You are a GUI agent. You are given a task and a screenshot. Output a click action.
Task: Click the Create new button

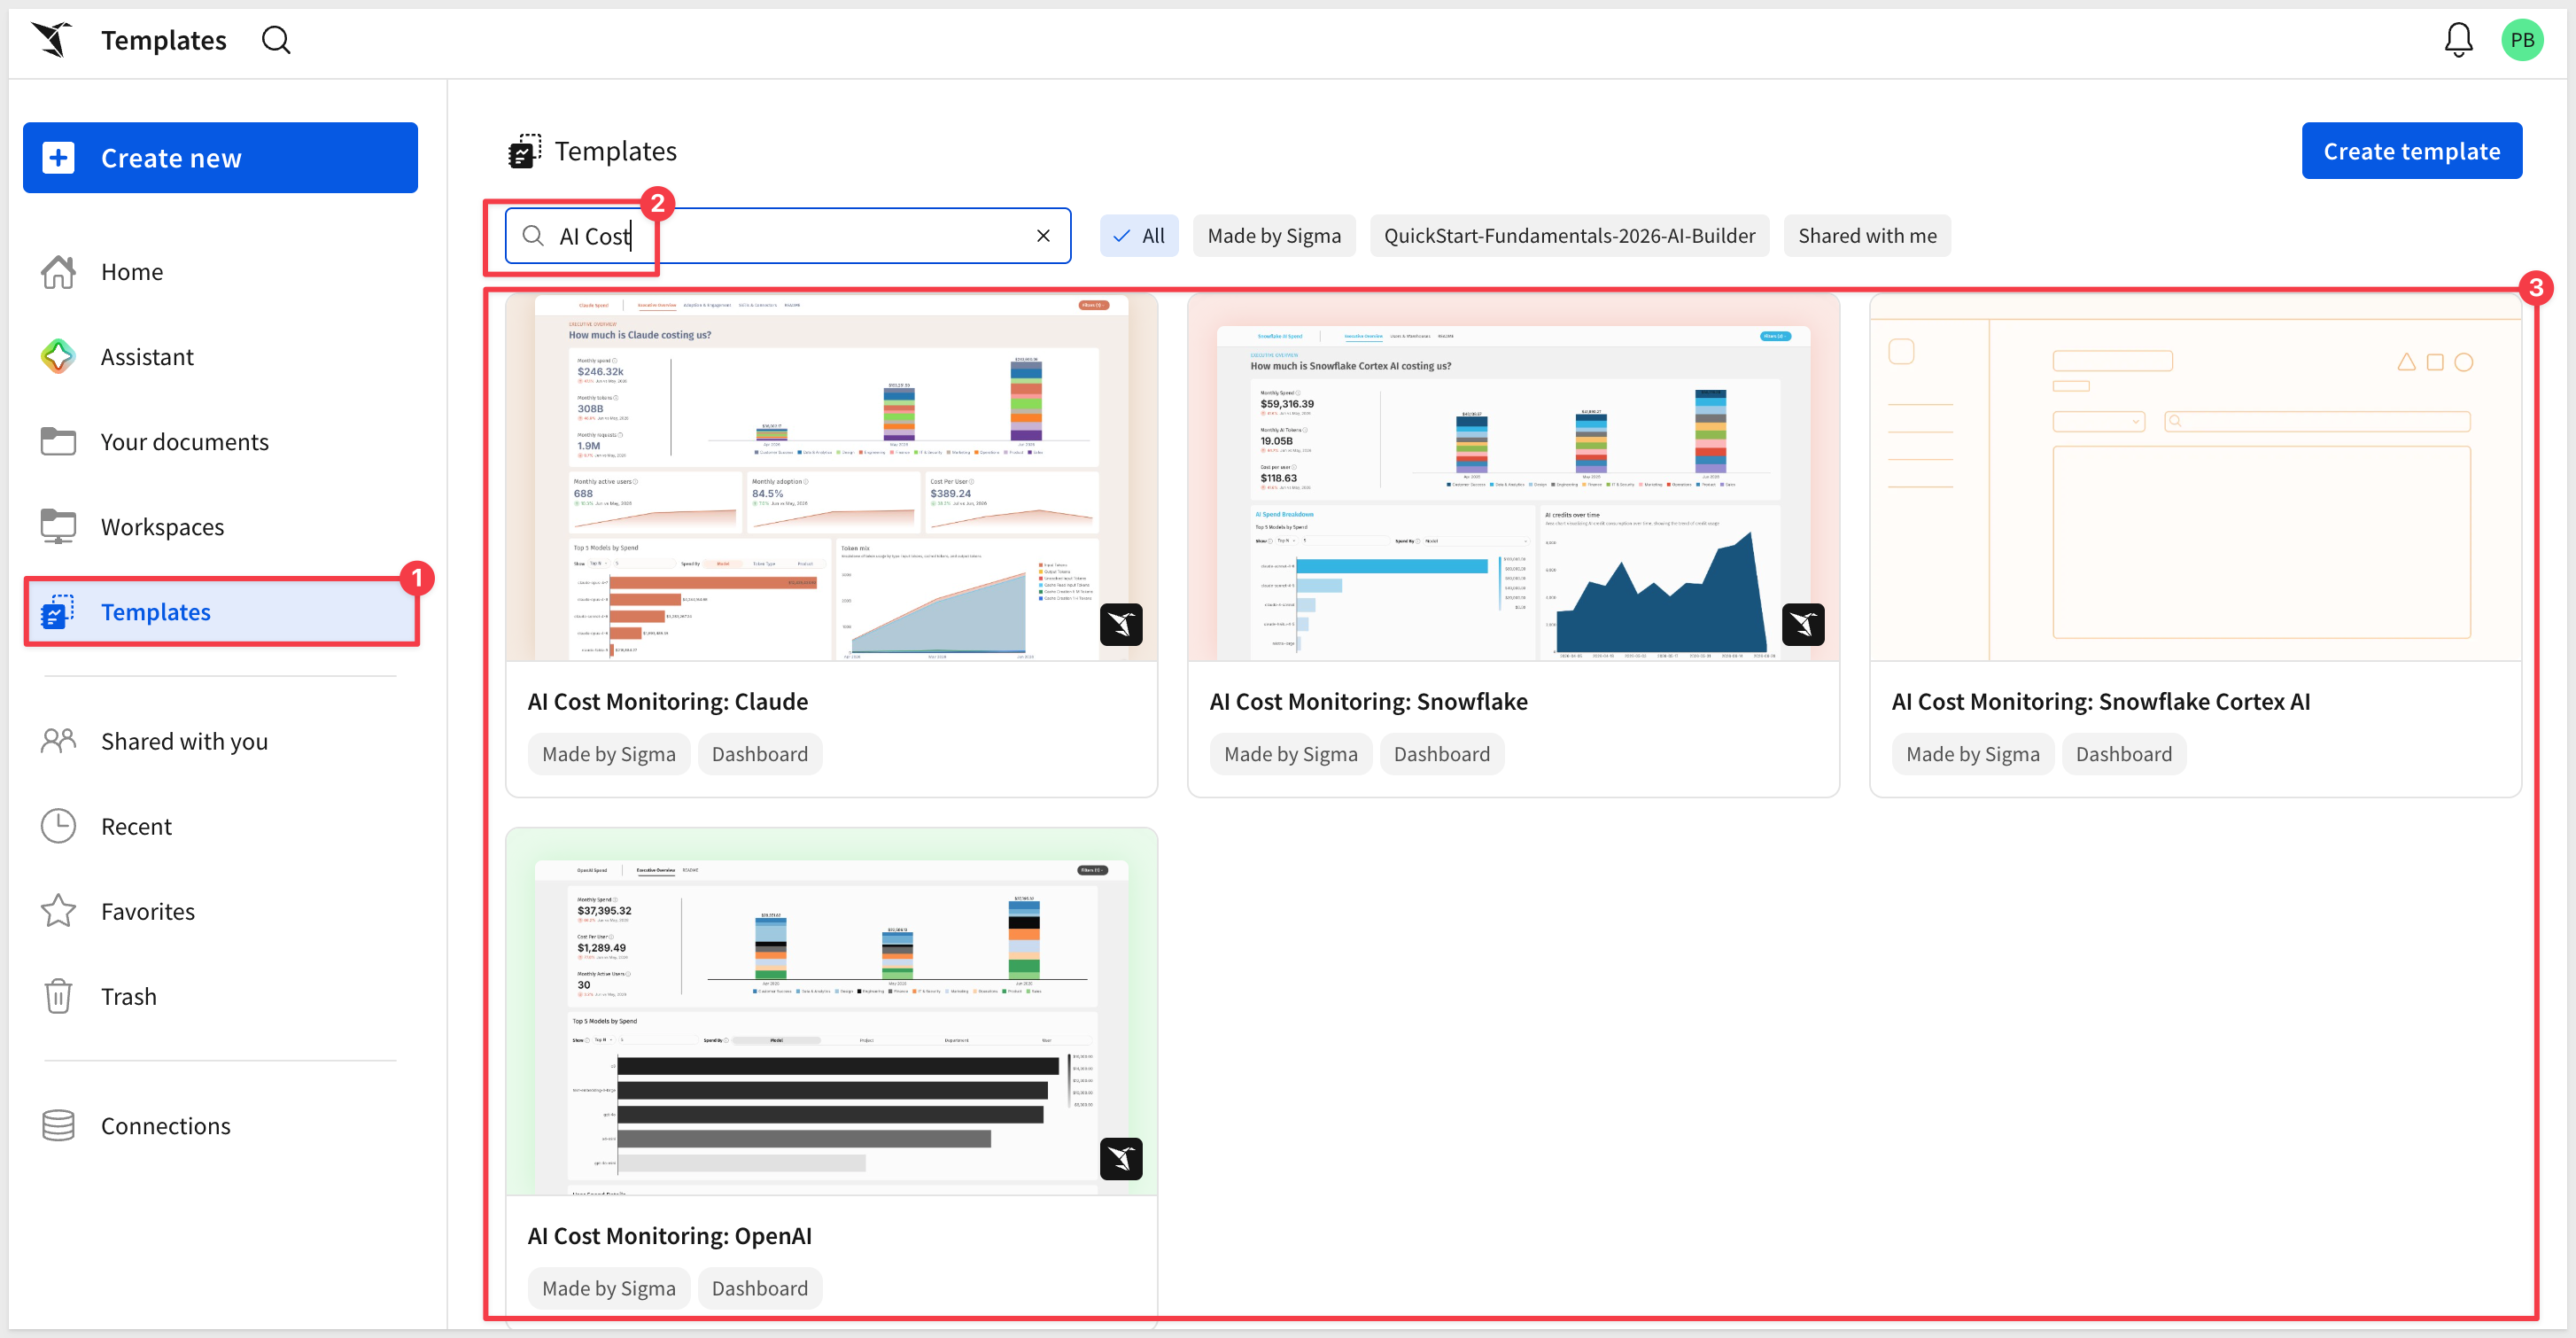click(220, 158)
